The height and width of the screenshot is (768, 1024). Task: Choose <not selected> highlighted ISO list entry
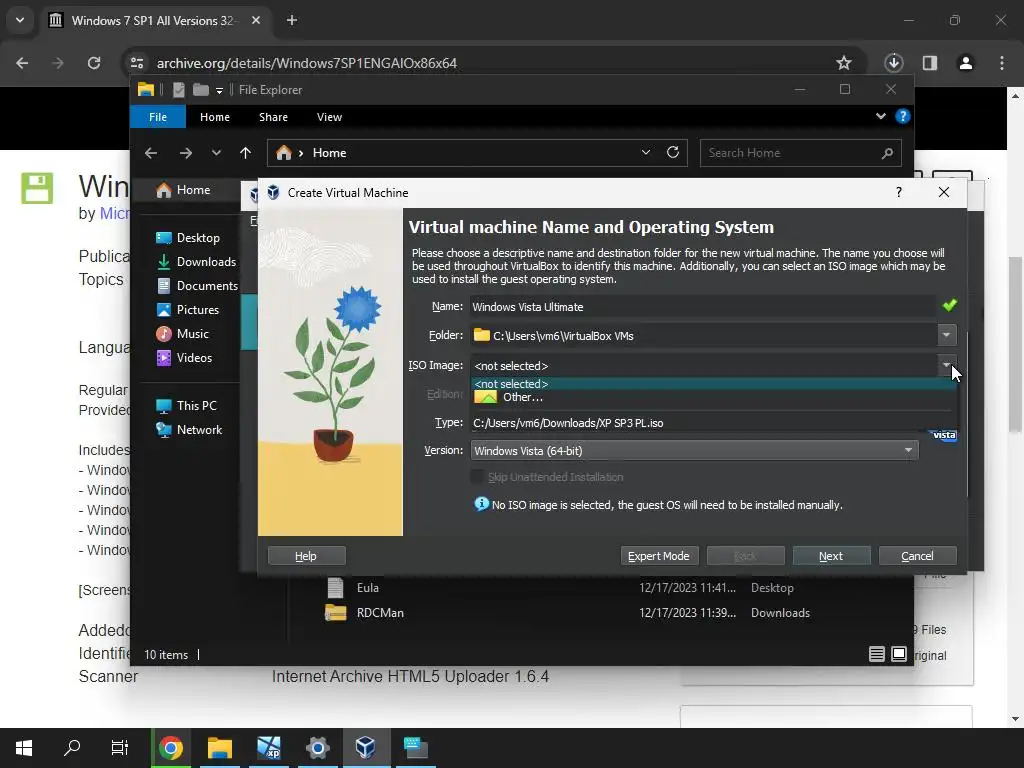pyautogui.click(x=714, y=384)
